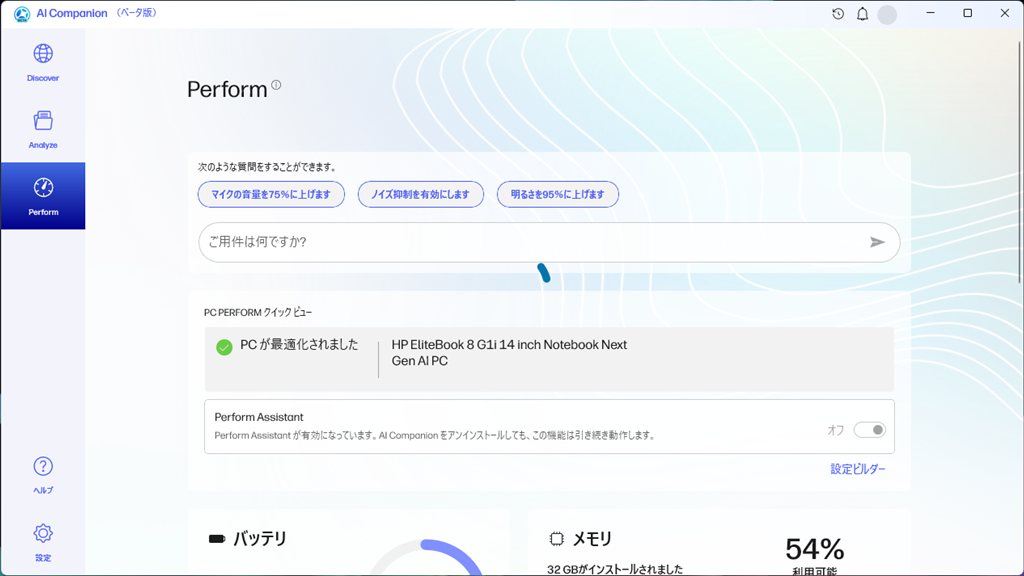This screenshot has height=576, width=1024.
Task: Click the PC PERFORM クイック ビュー heading
Action: coord(258,313)
